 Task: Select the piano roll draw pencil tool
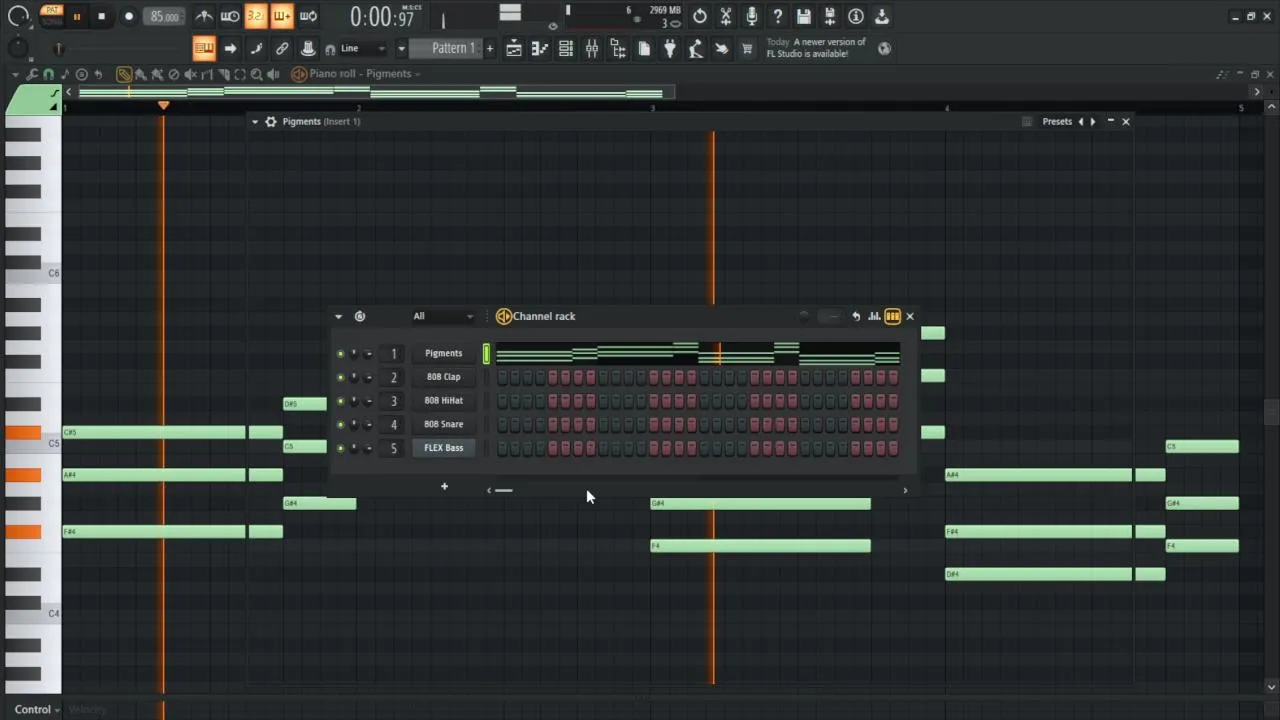(x=124, y=74)
